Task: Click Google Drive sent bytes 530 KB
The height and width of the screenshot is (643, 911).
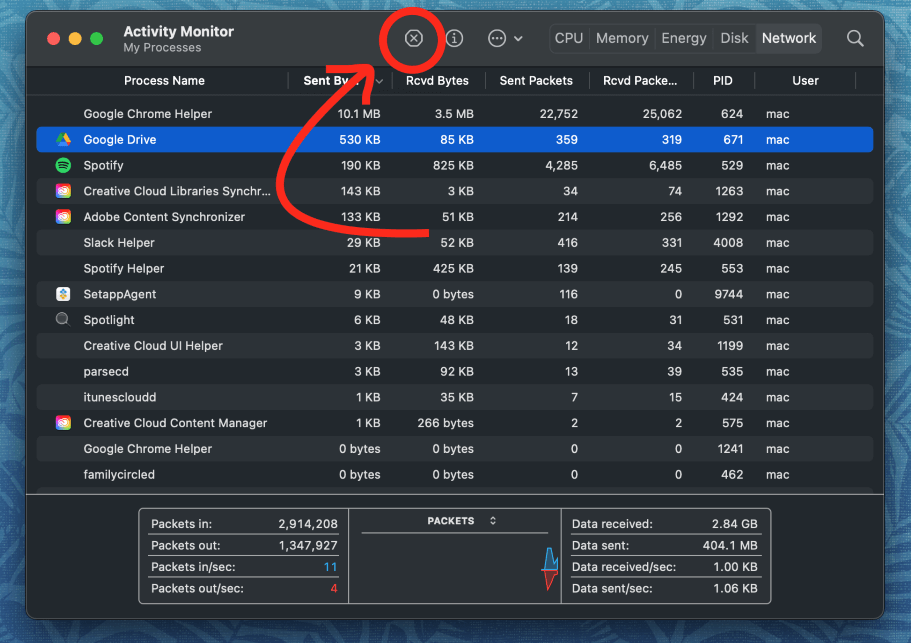Action: point(360,139)
